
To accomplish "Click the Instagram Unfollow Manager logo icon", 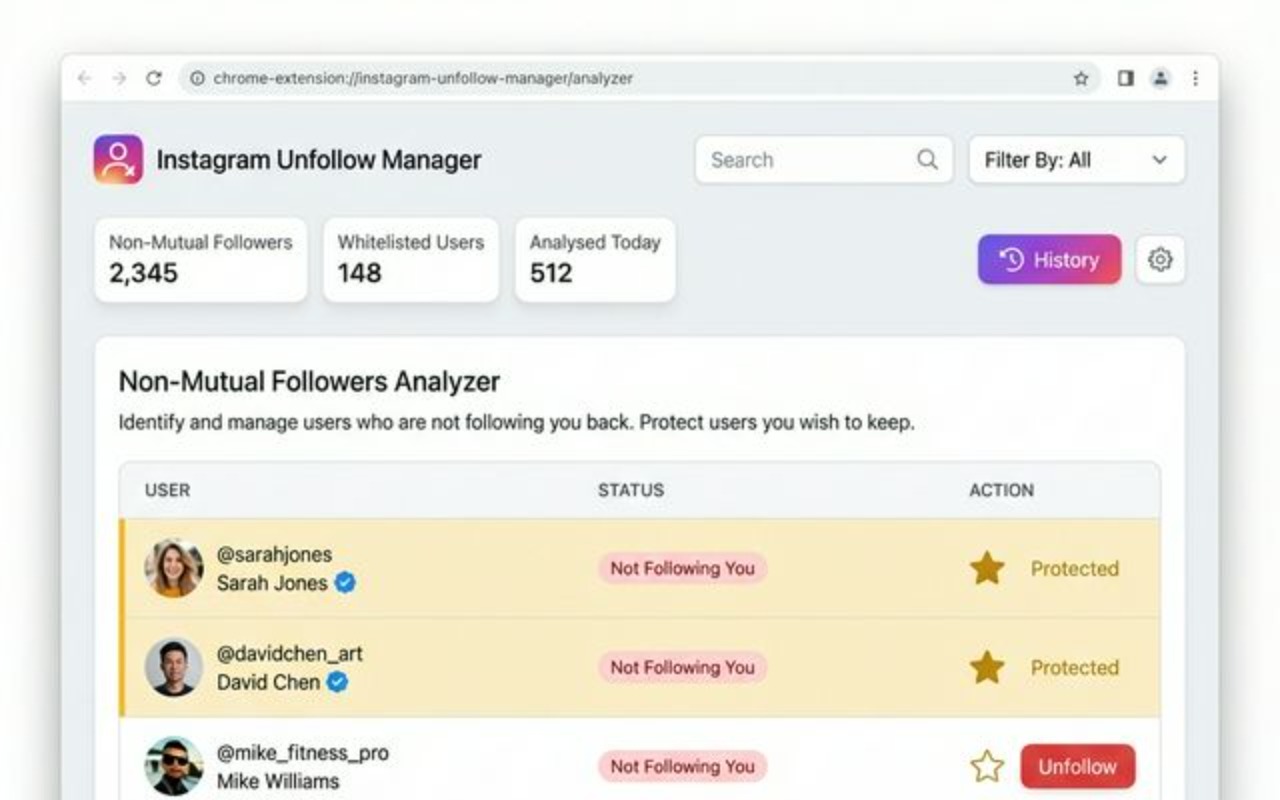I will (119, 159).
